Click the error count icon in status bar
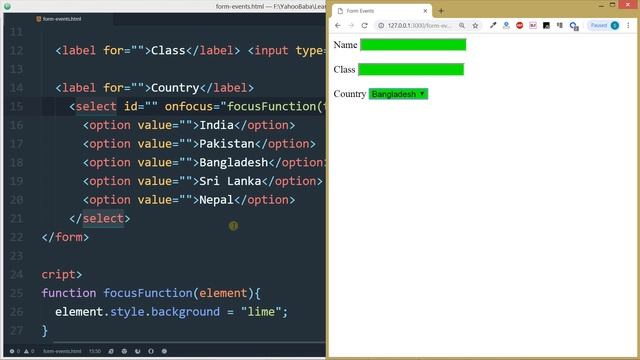 coord(12,351)
